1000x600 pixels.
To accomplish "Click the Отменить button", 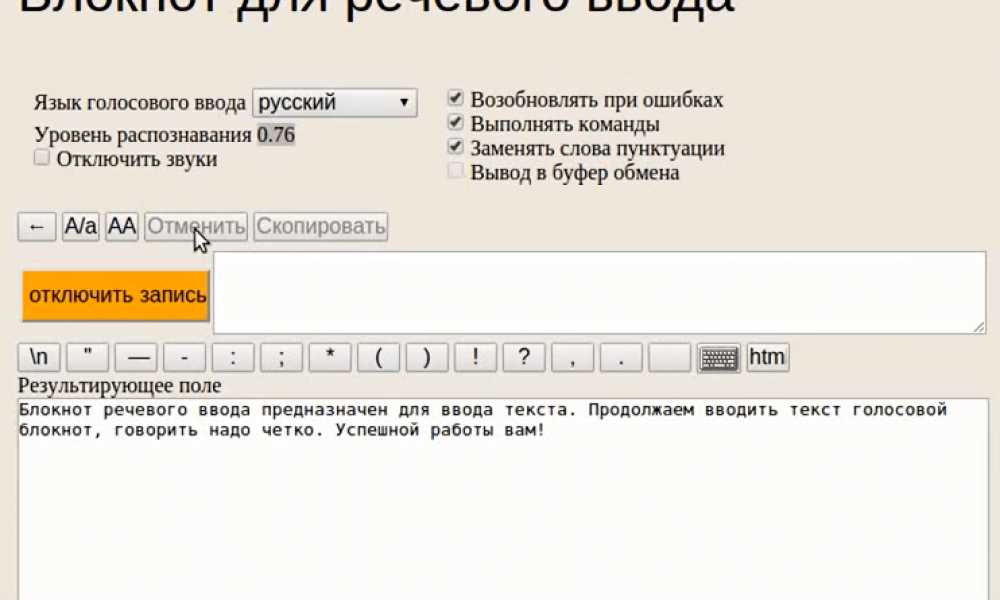I will [196, 227].
